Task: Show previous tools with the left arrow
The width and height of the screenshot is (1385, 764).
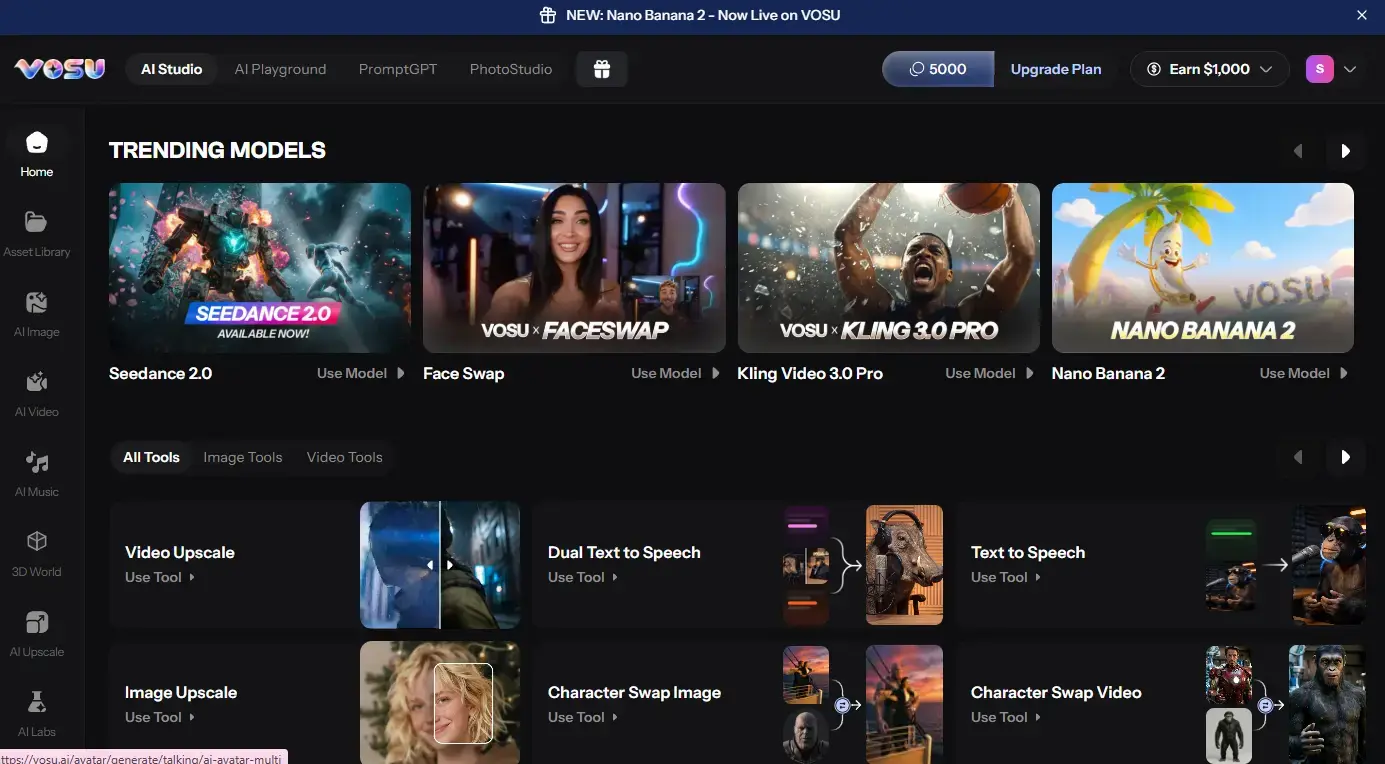Action: [x=1298, y=457]
